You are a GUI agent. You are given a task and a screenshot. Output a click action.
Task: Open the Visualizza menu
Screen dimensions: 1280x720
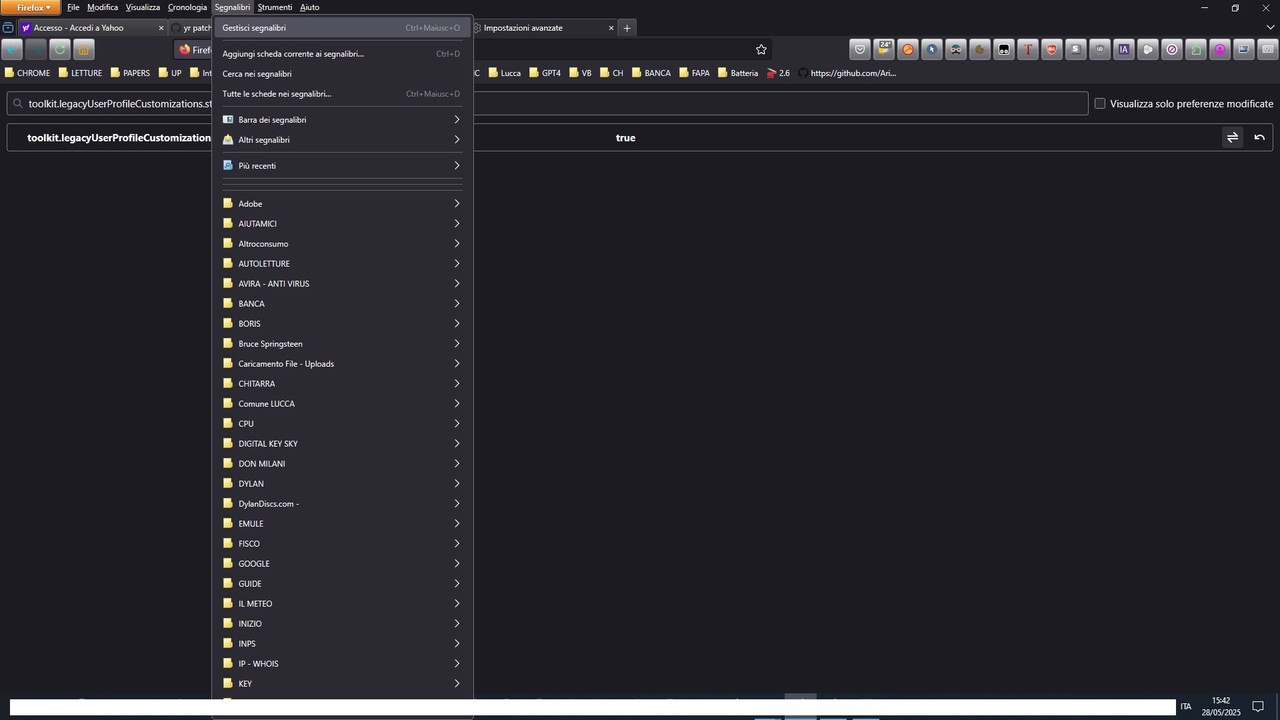pos(143,7)
